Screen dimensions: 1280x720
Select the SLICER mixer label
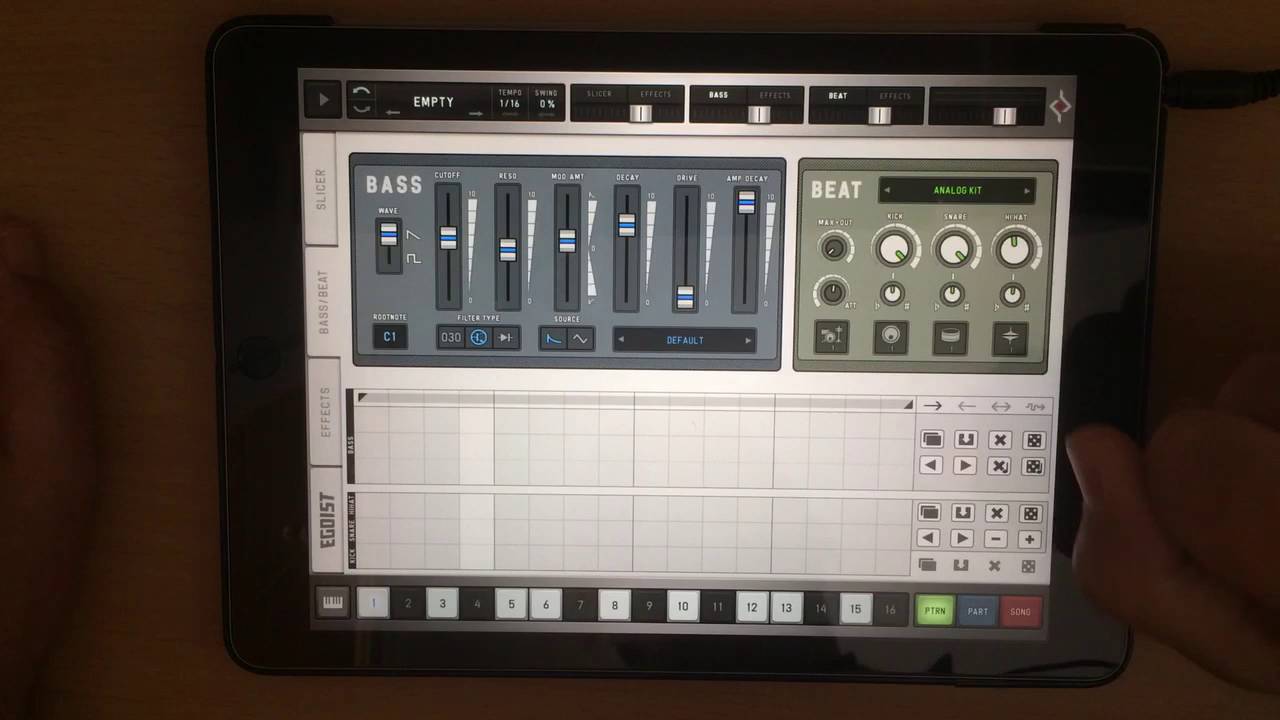click(x=599, y=94)
